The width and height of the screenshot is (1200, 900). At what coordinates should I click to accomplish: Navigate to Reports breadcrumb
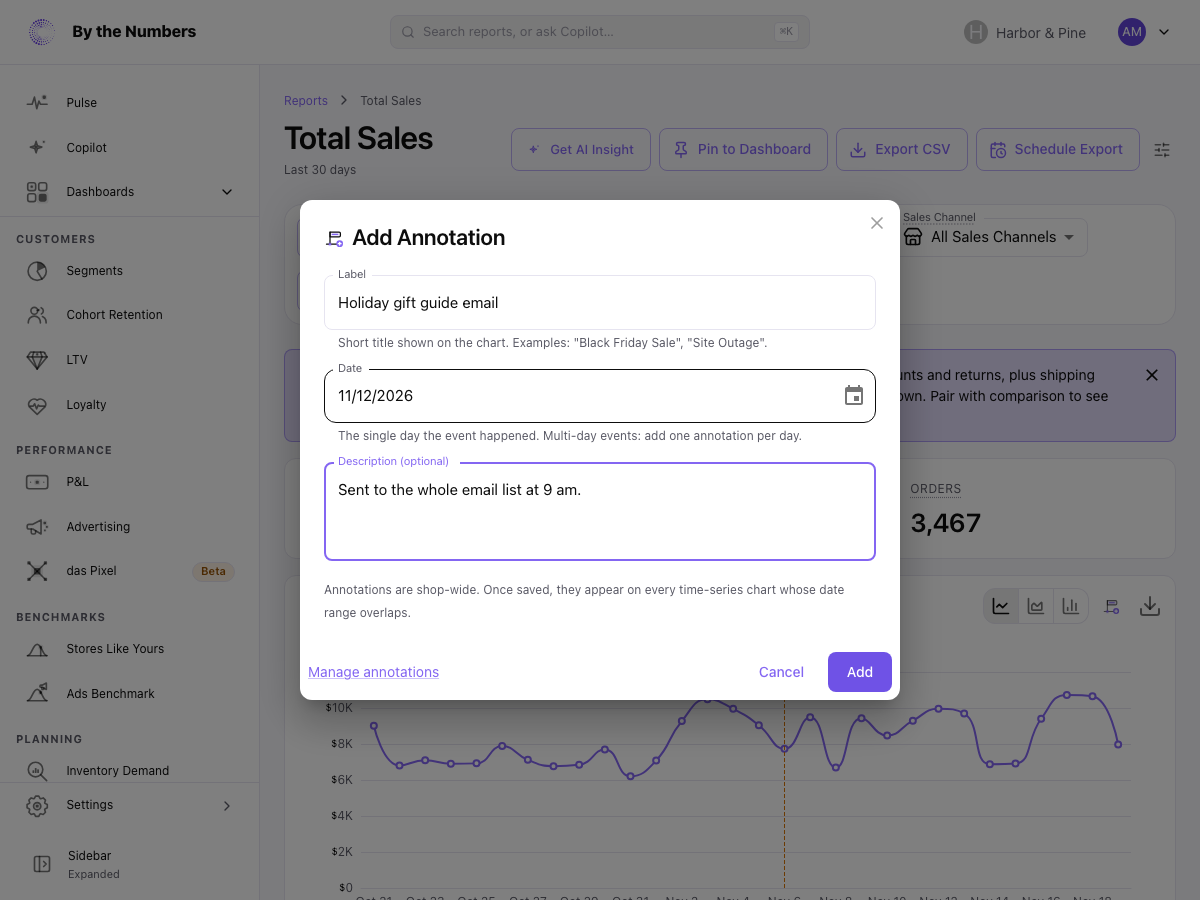tap(306, 100)
